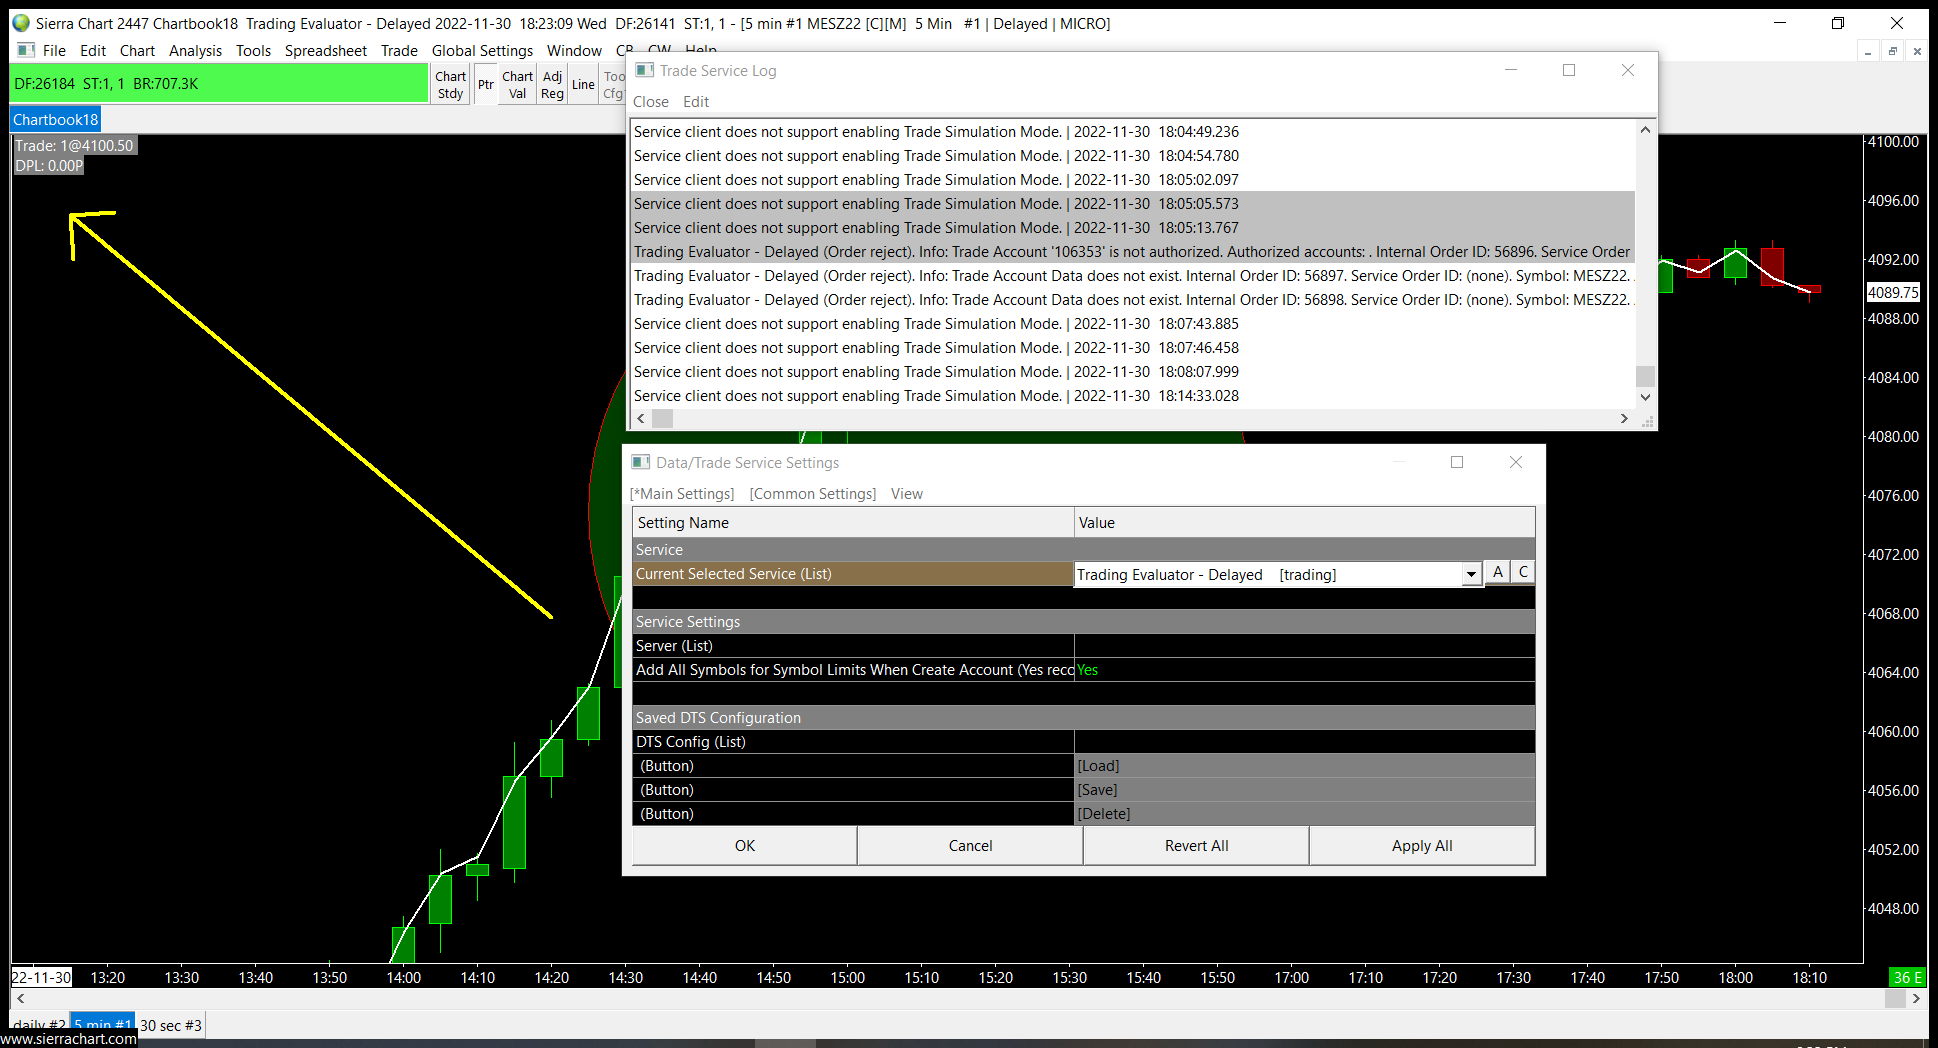Open the Spreadsheet menu

coord(325,51)
